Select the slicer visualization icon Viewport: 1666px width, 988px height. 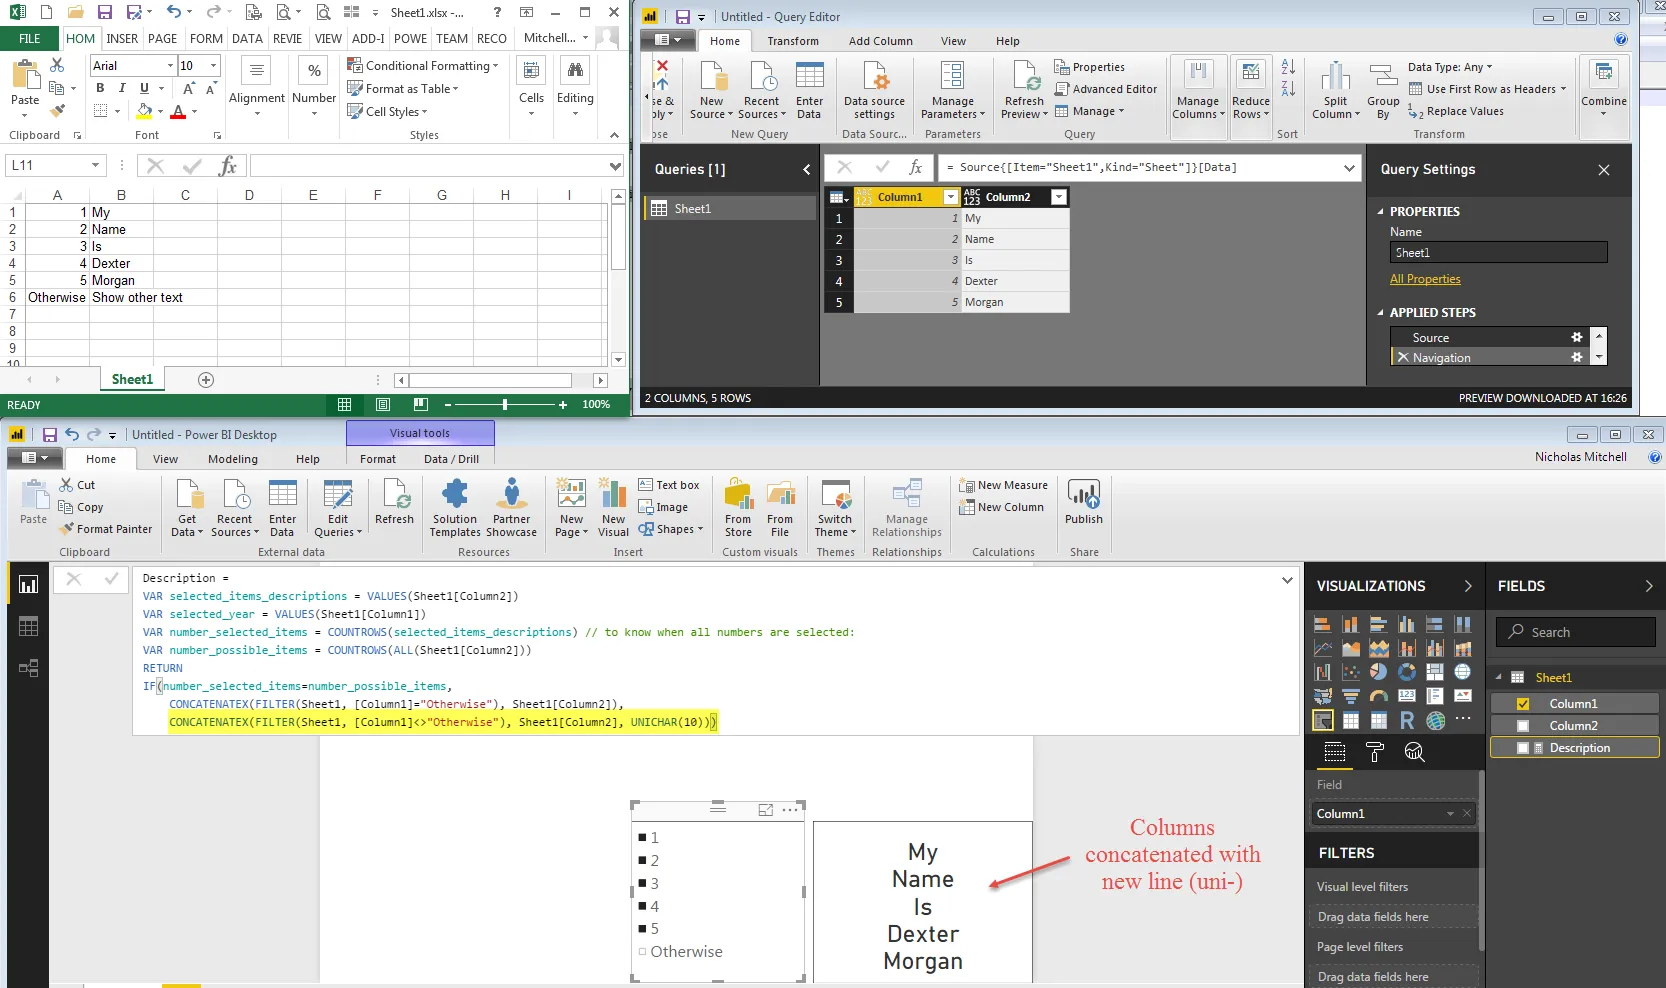tap(1322, 720)
